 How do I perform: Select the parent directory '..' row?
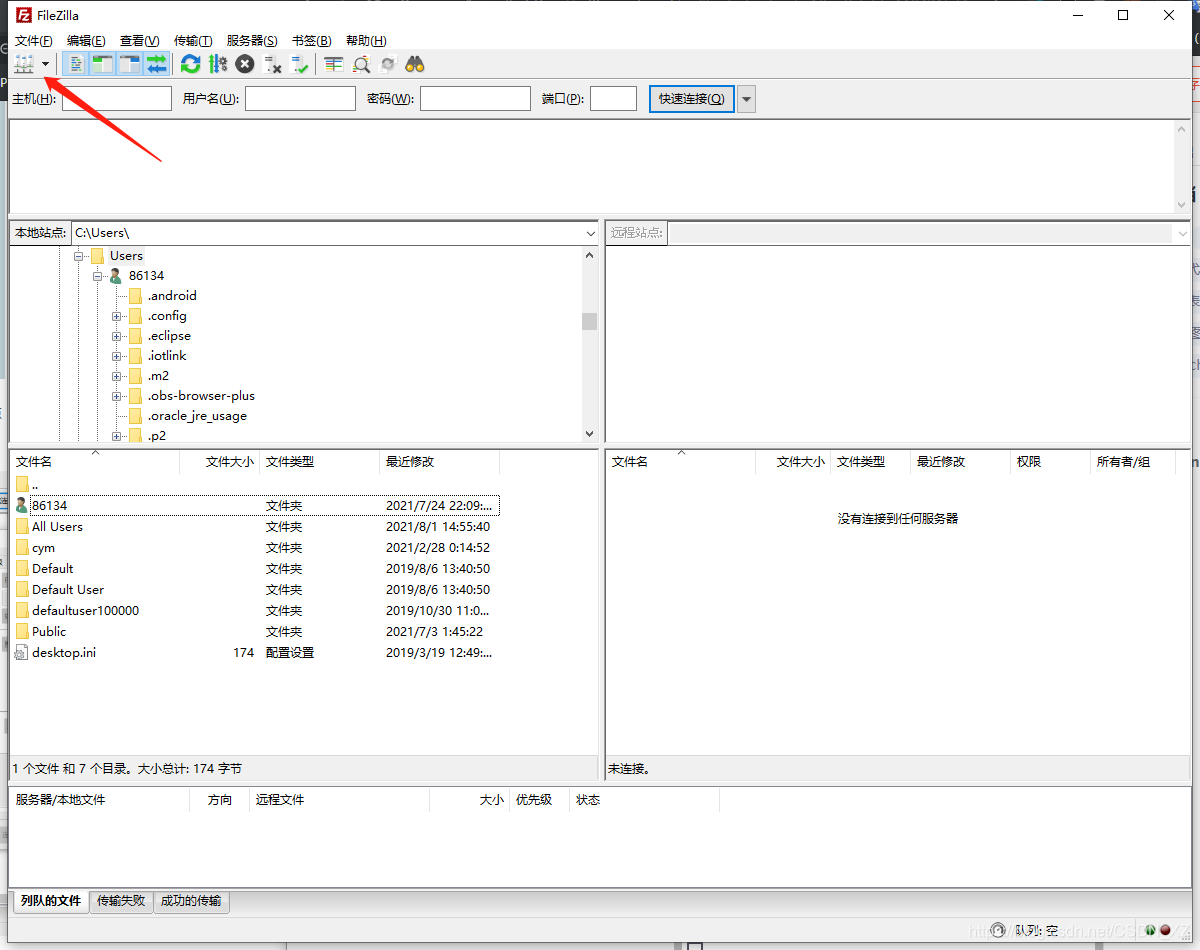[x=254, y=485]
